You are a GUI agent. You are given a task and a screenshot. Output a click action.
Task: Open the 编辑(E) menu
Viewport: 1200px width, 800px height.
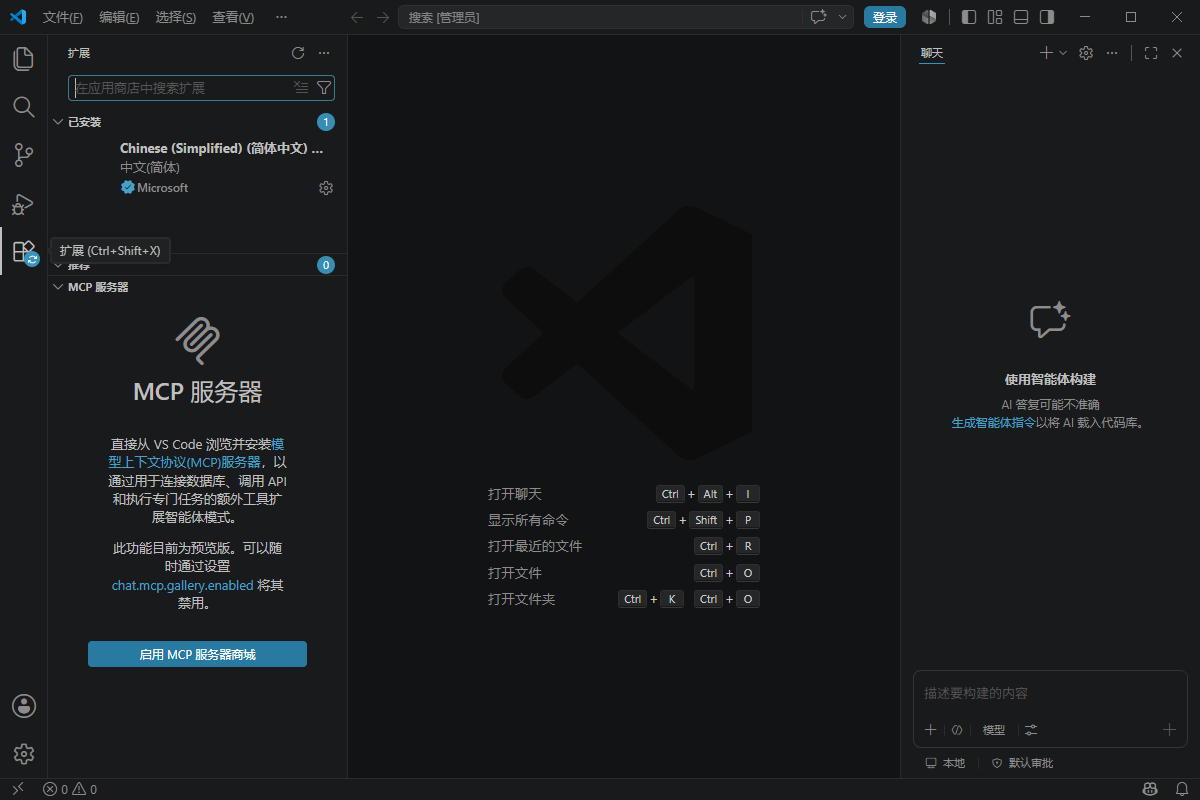(120, 17)
